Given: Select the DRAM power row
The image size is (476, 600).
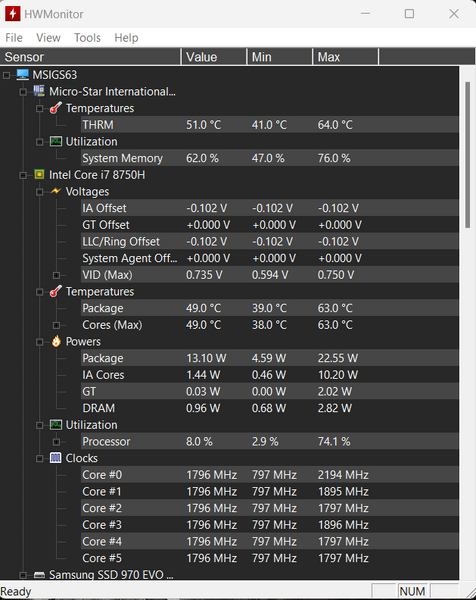Looking at the screenshot, I should pos(270,408).
